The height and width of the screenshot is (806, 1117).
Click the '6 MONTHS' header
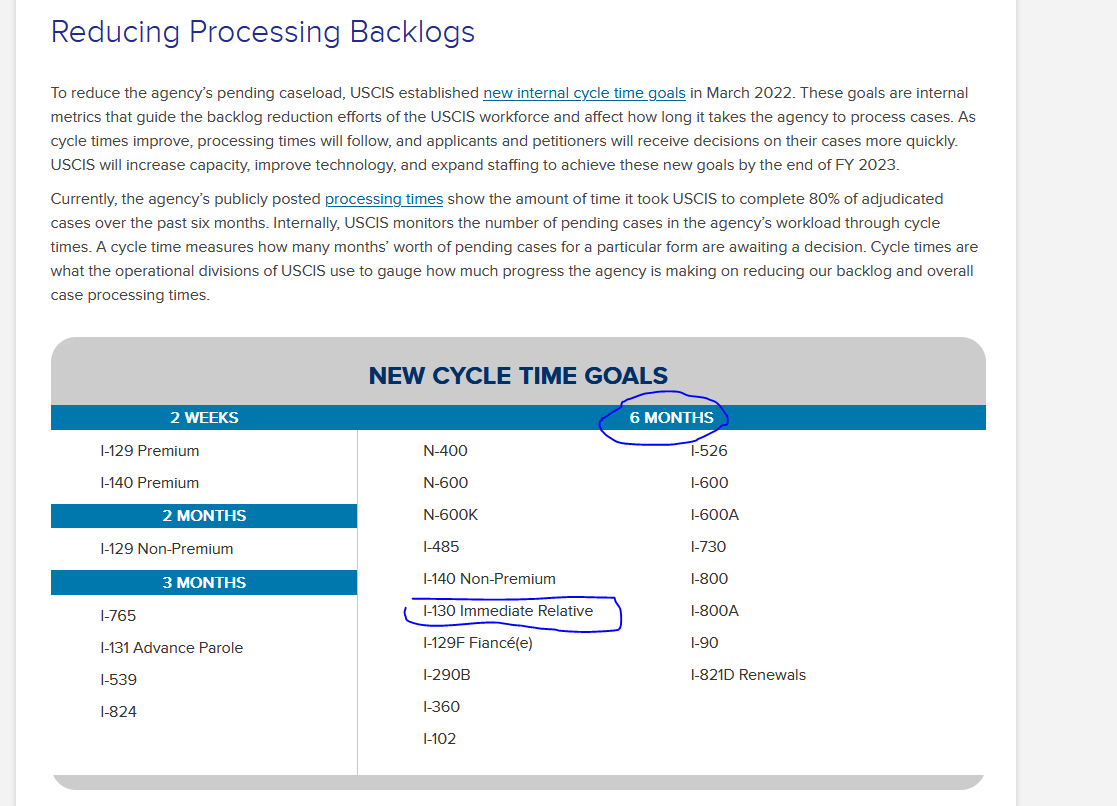(671, 418)
